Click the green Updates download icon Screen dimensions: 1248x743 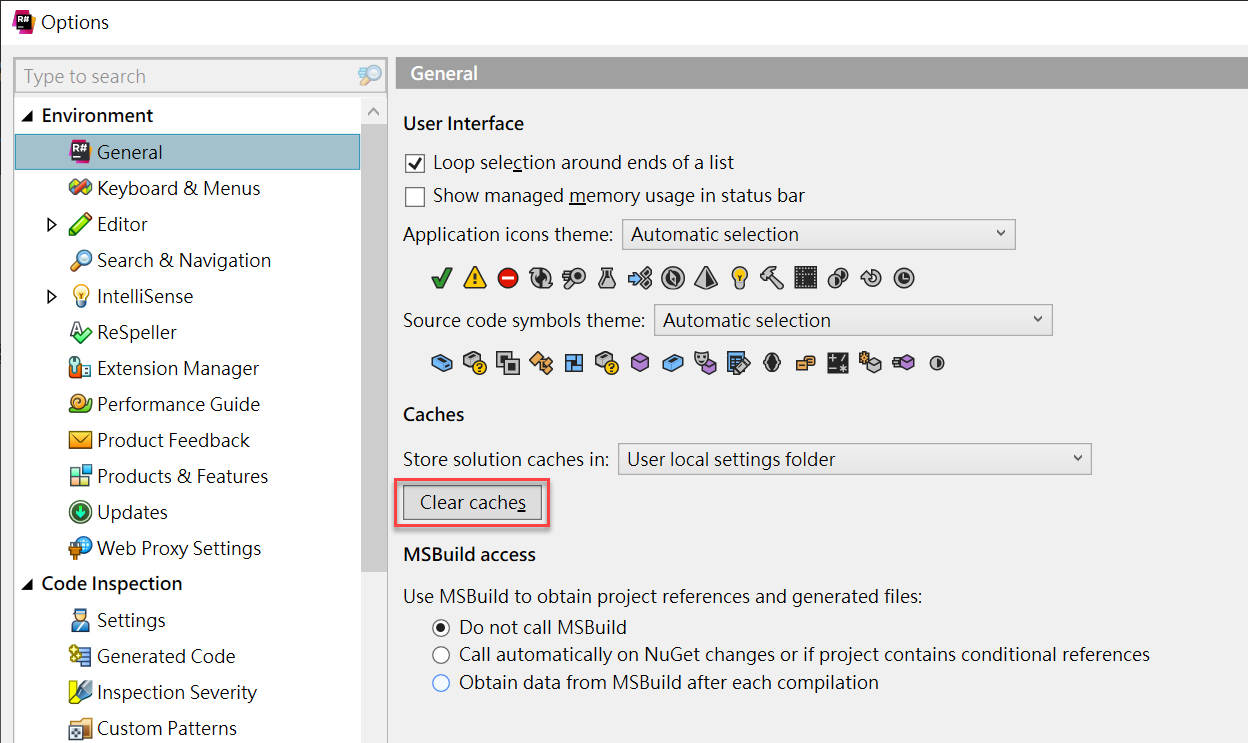click(x=78, y=512)
